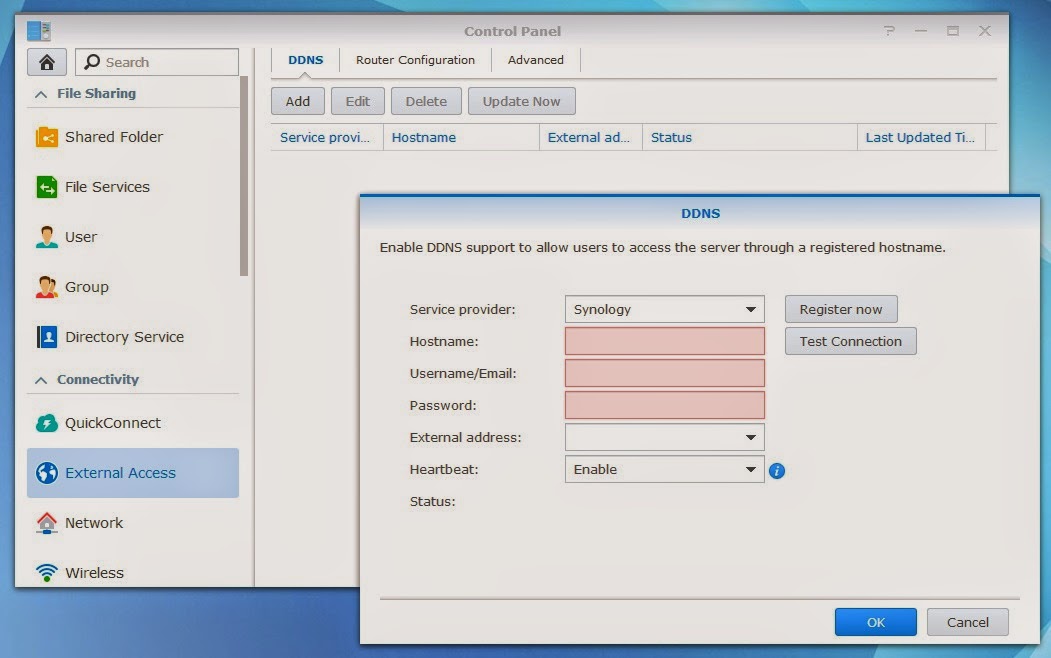Sort by the Service provider column header
The height and width of the screenshot is (658, 1051).
tap(326, 137)
